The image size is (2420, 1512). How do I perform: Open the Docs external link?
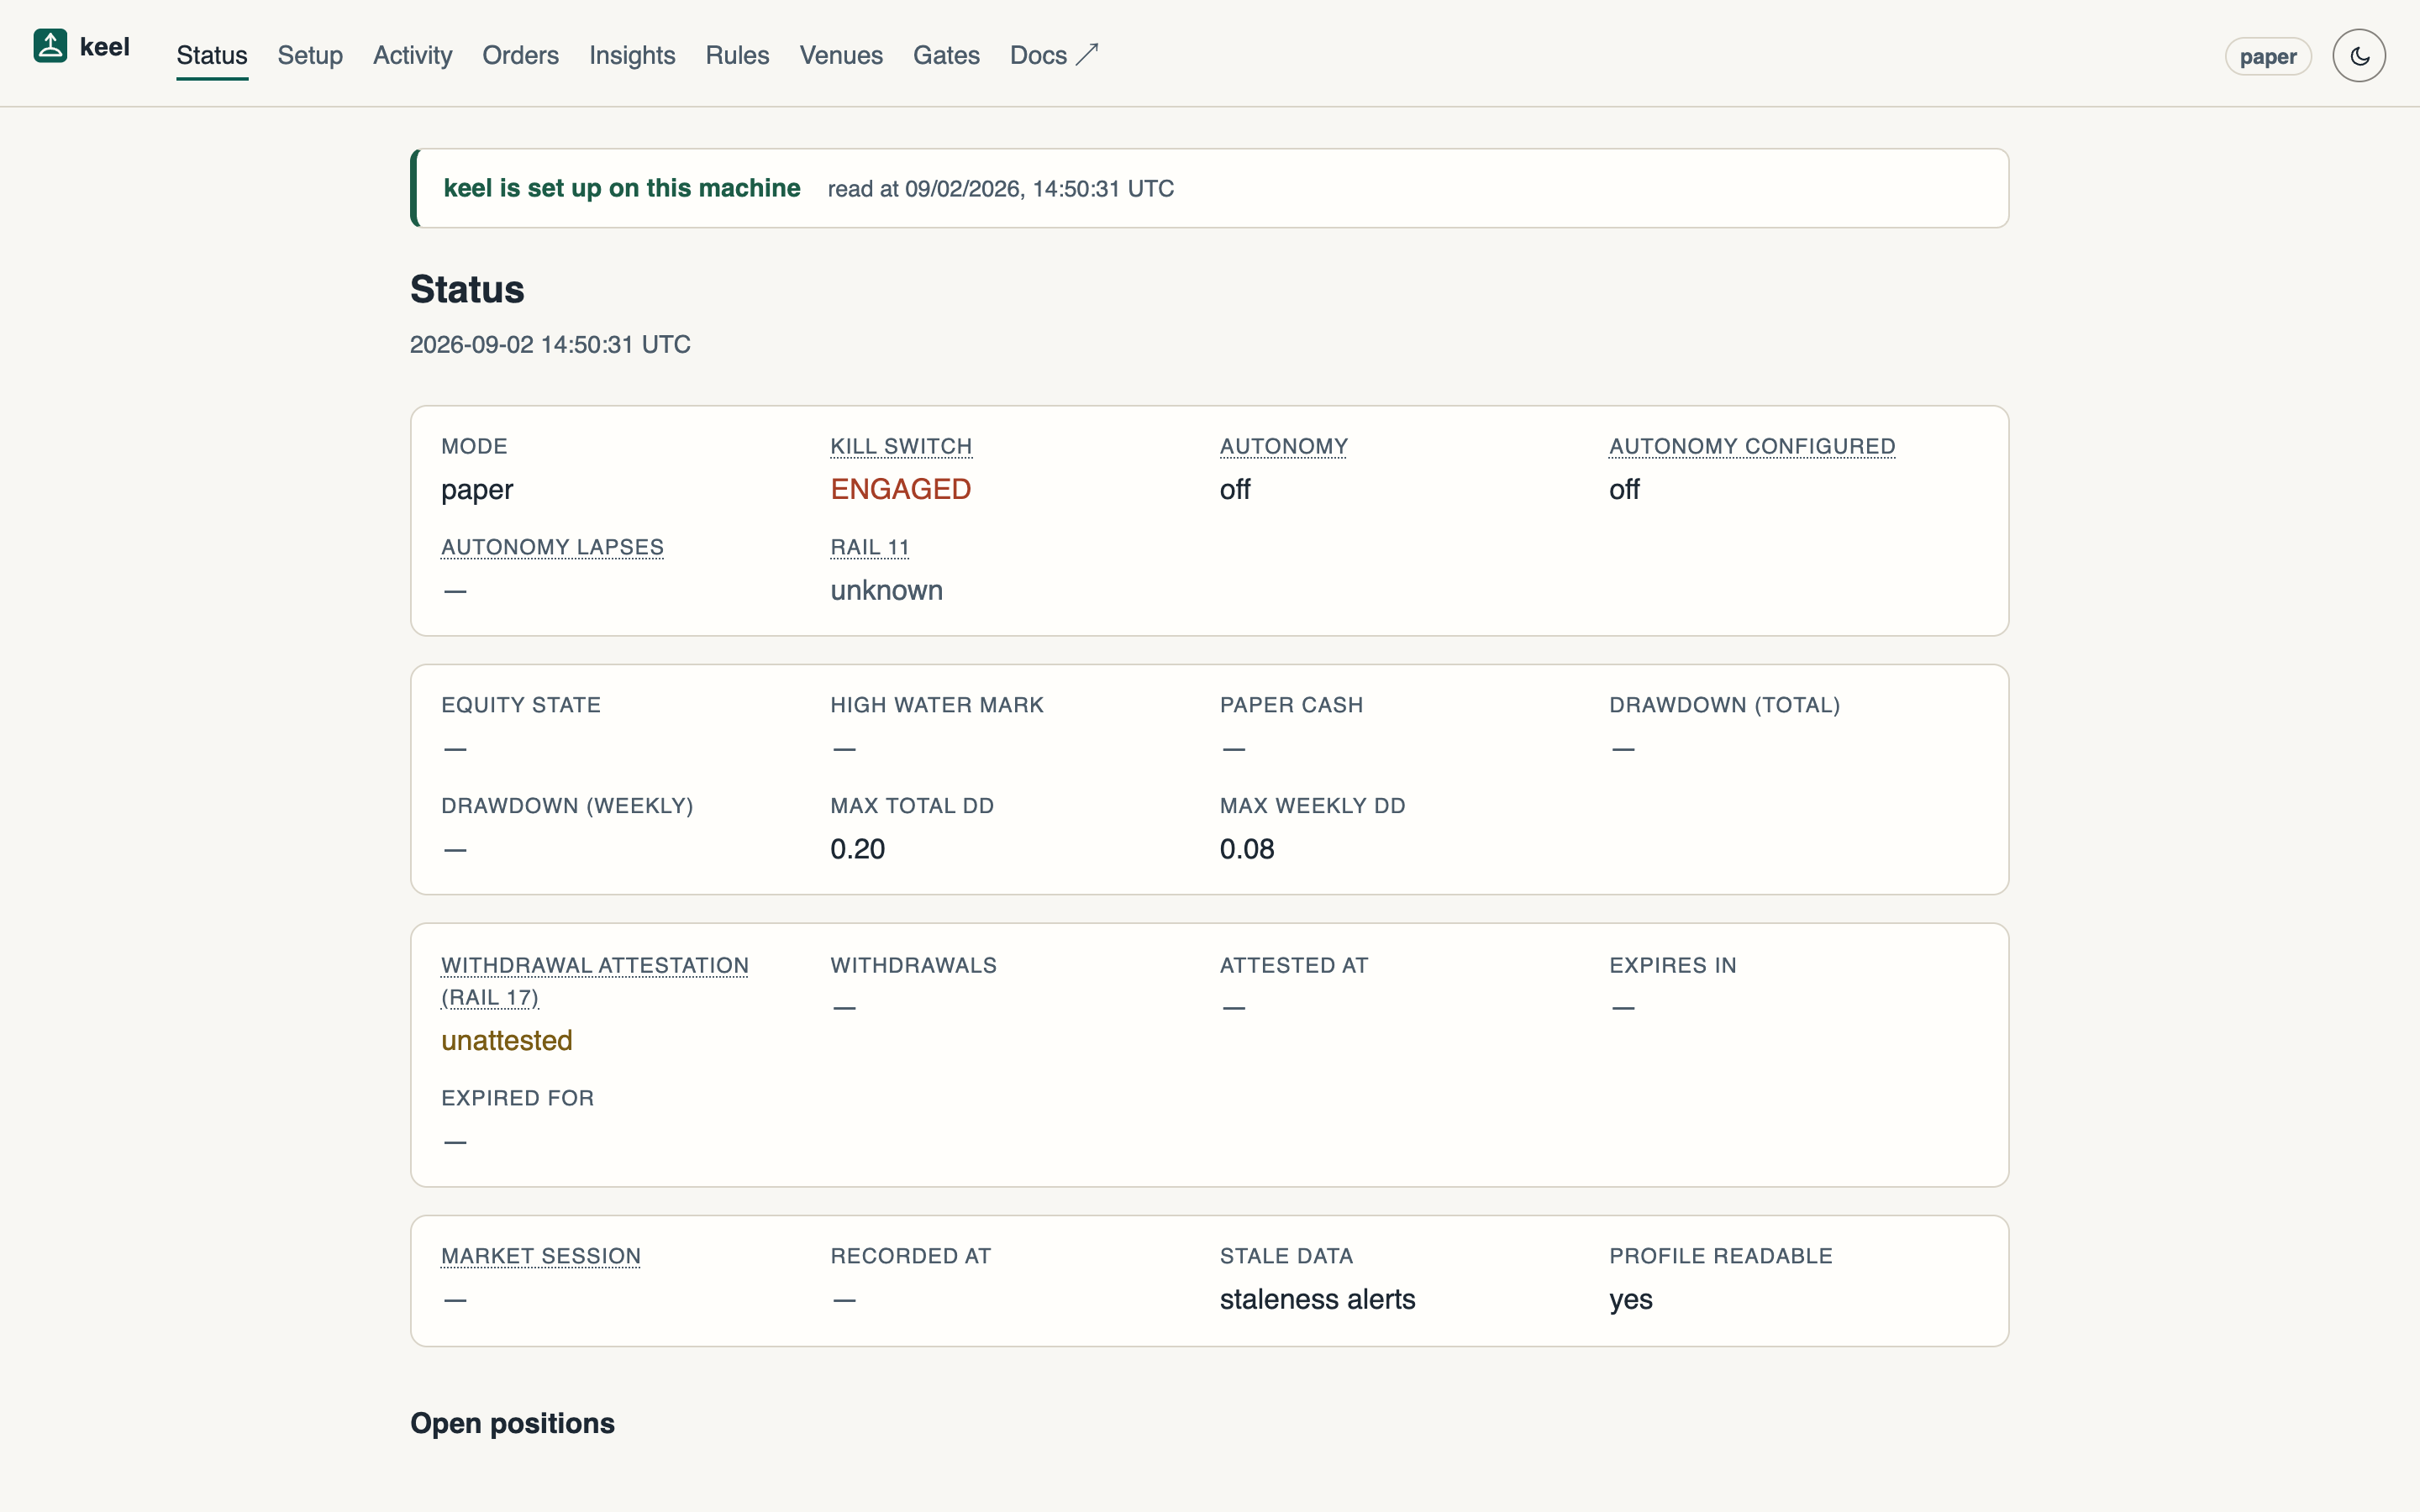1054,55
